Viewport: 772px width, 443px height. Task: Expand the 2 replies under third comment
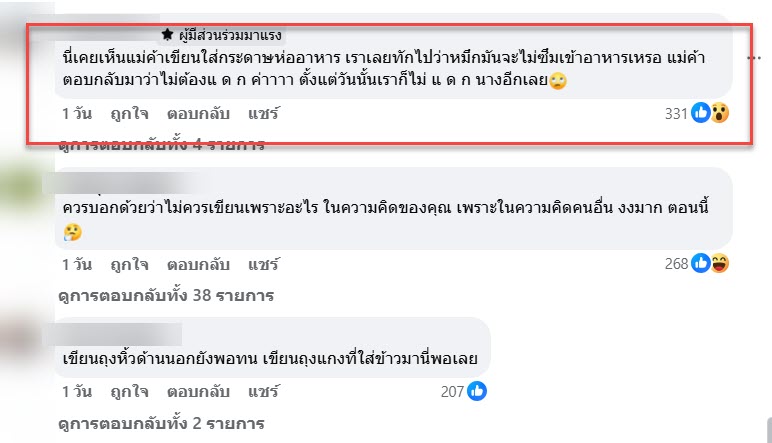161,423
